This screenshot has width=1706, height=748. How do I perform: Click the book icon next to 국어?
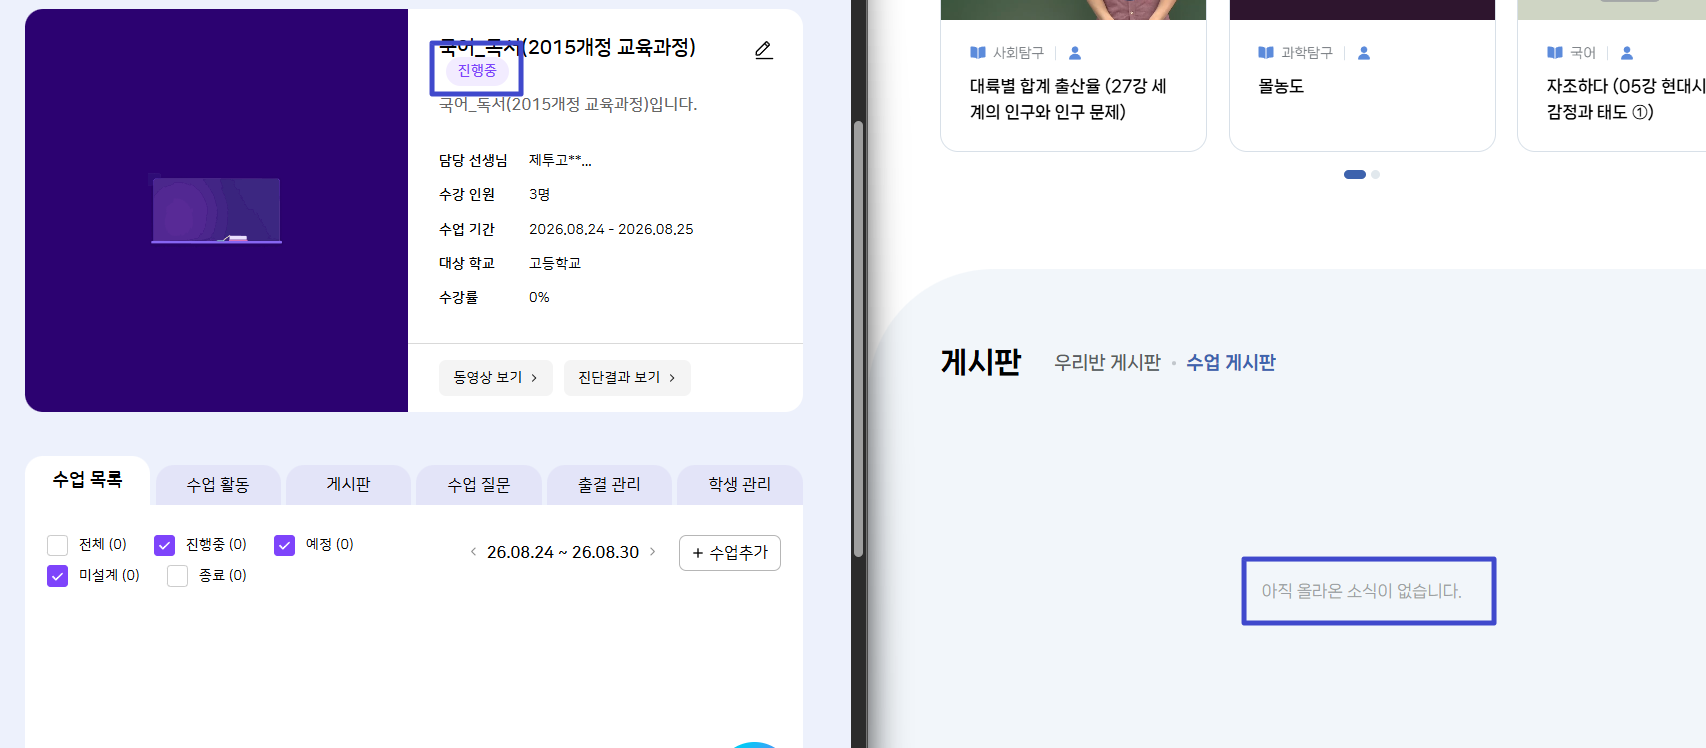point(1555,53)
